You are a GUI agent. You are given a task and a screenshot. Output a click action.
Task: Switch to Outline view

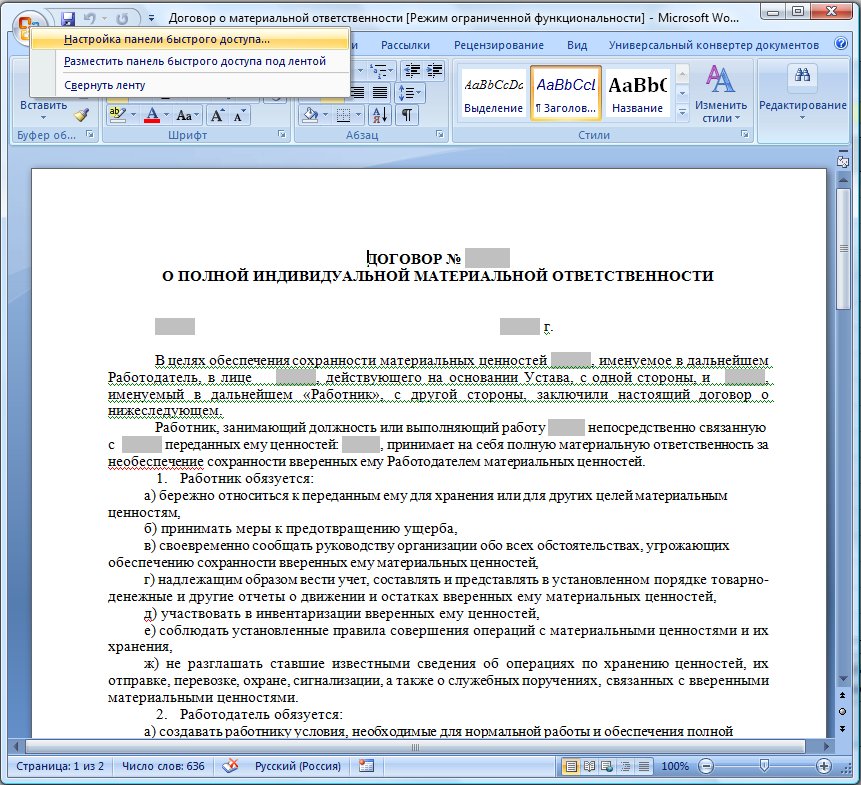click(x=625, y=766)
